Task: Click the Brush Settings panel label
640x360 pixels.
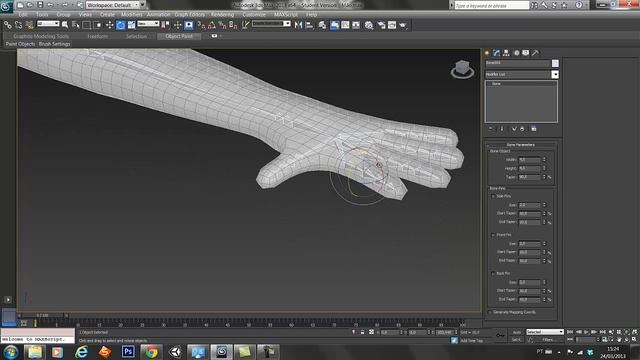Action: tap(54, 44)
